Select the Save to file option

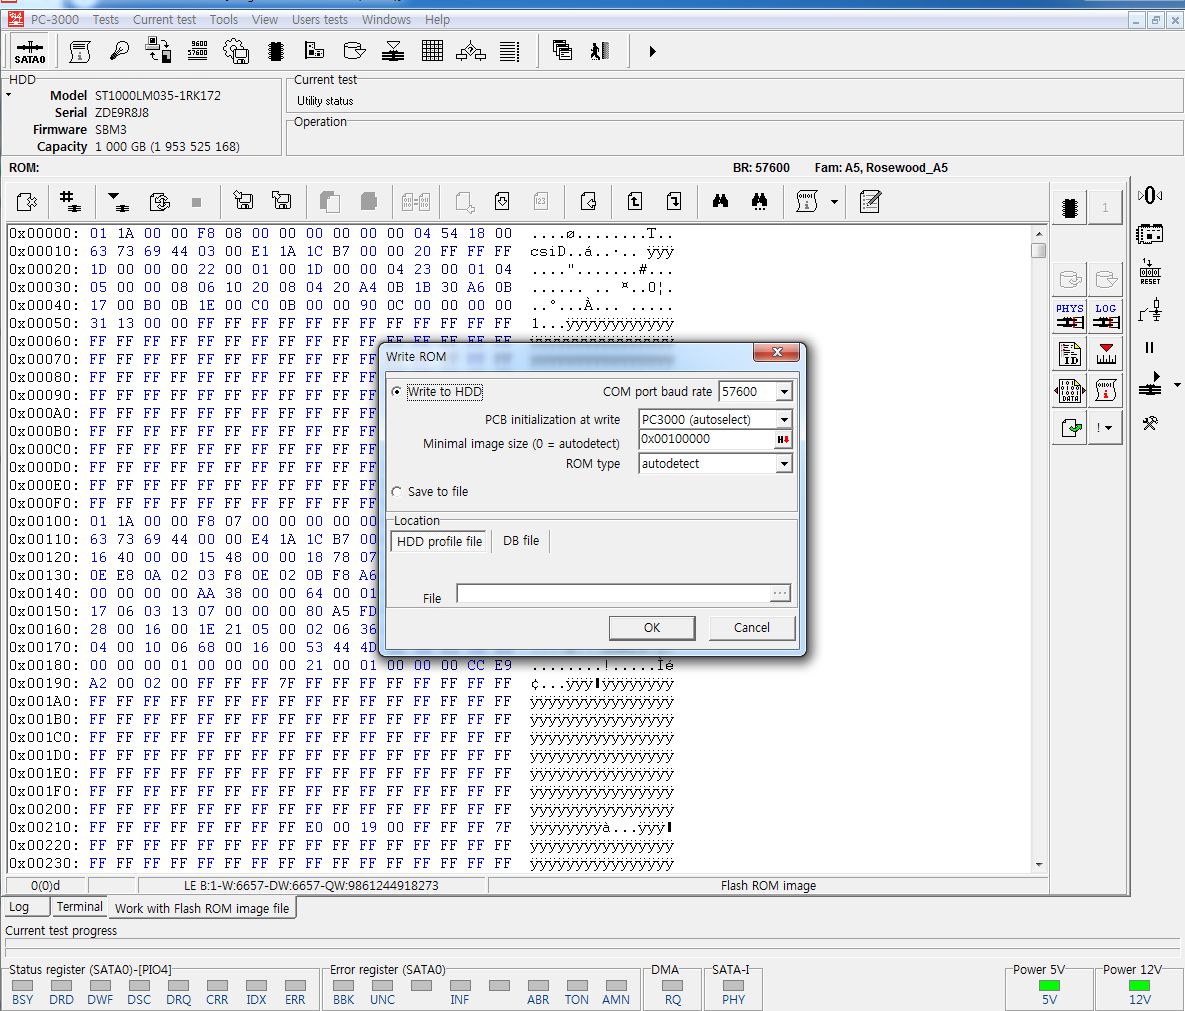click(397, 492)
